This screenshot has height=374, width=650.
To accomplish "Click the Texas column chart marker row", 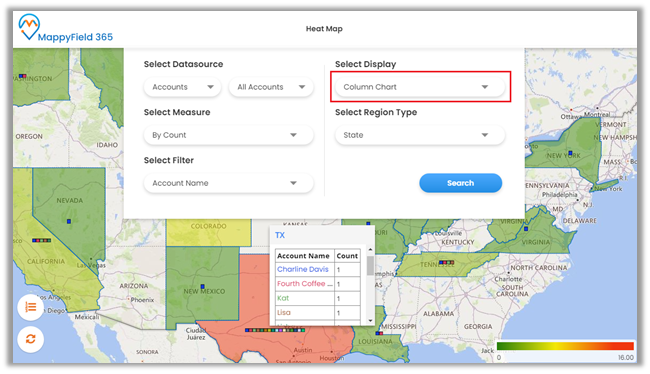I will pyautogui.click(x=275, y=330).
